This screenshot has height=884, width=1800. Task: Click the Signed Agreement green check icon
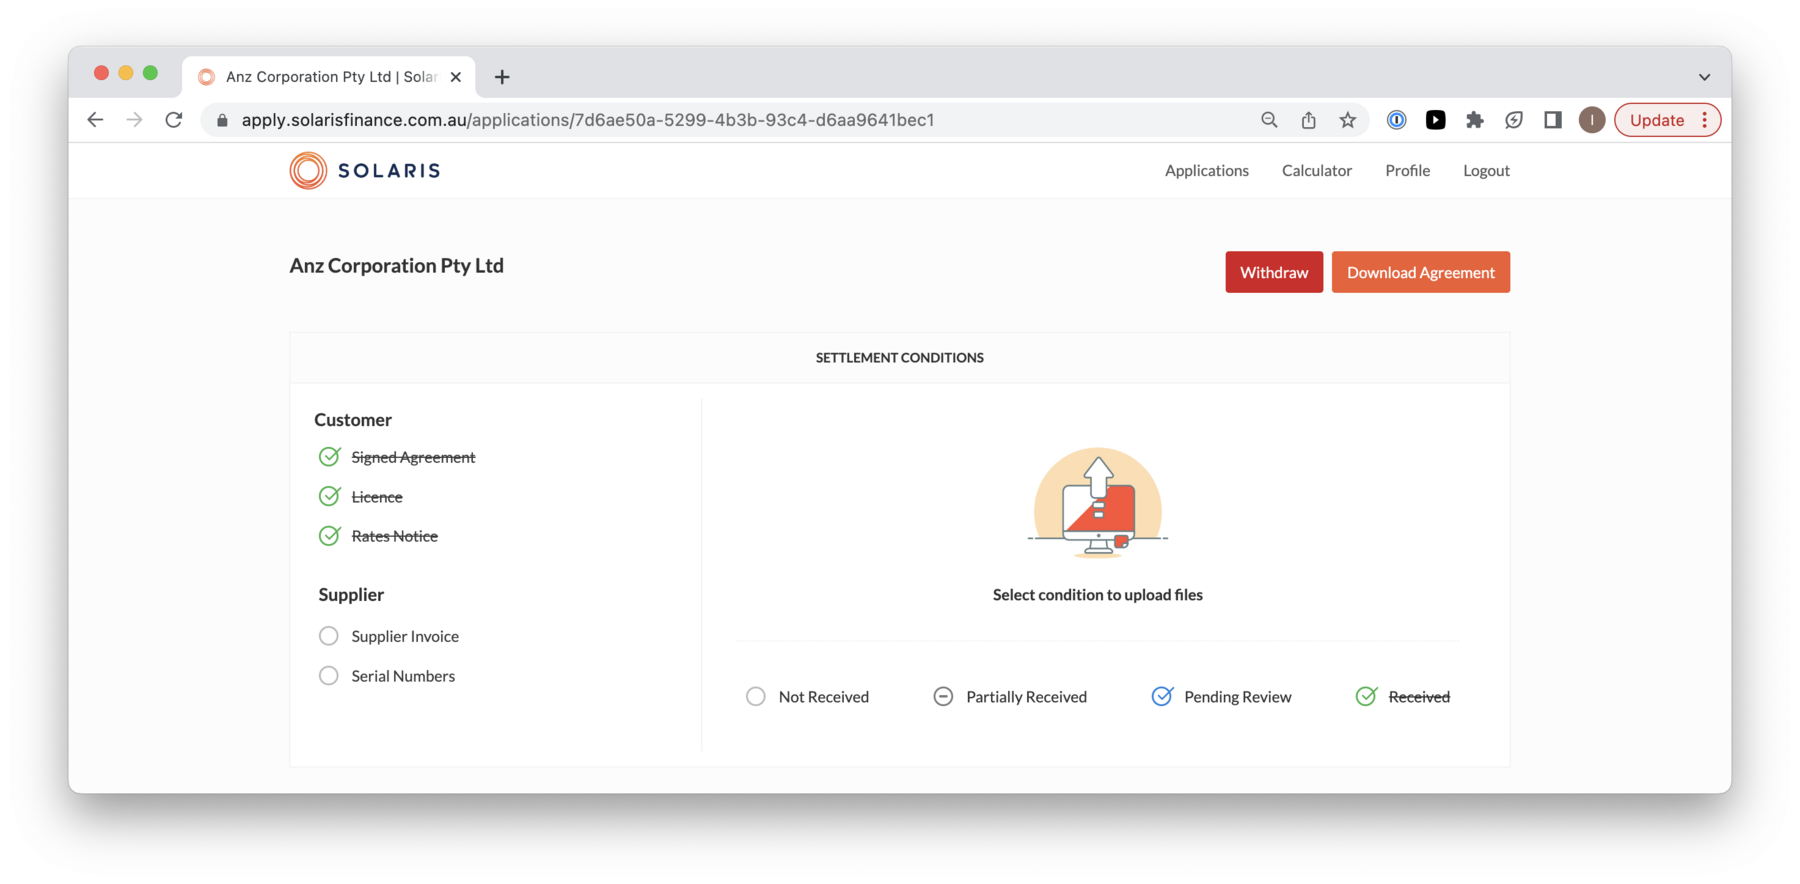coord(329,457)
